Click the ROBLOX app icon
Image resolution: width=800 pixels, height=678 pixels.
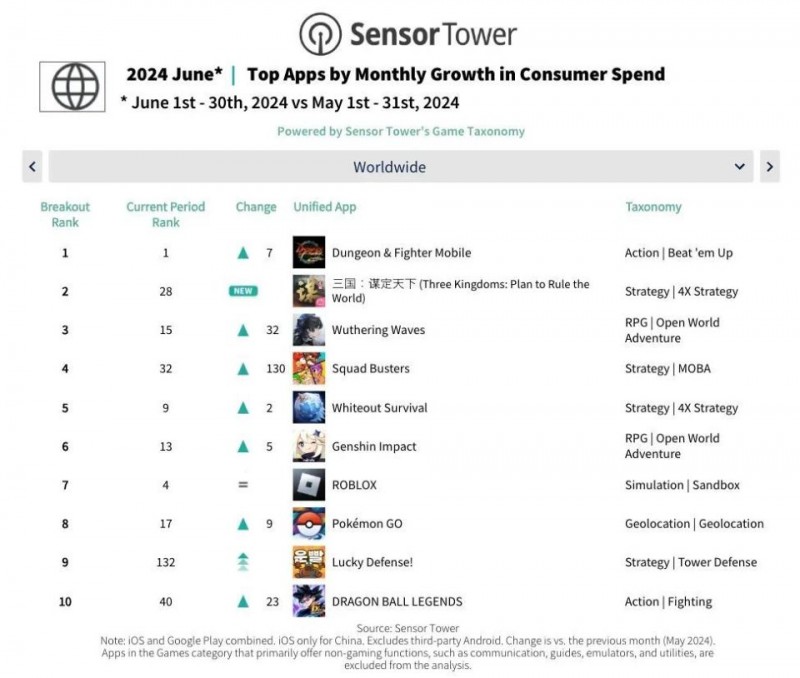(x=308, y=485)
